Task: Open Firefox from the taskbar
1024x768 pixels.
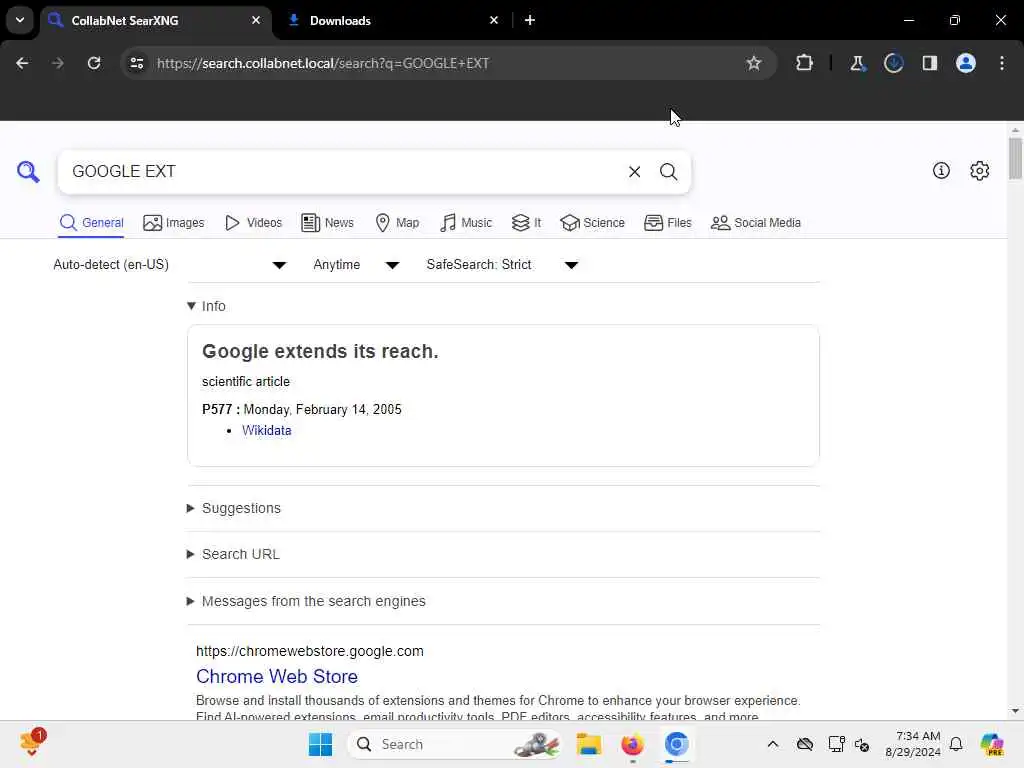Action: coord(632,744)
